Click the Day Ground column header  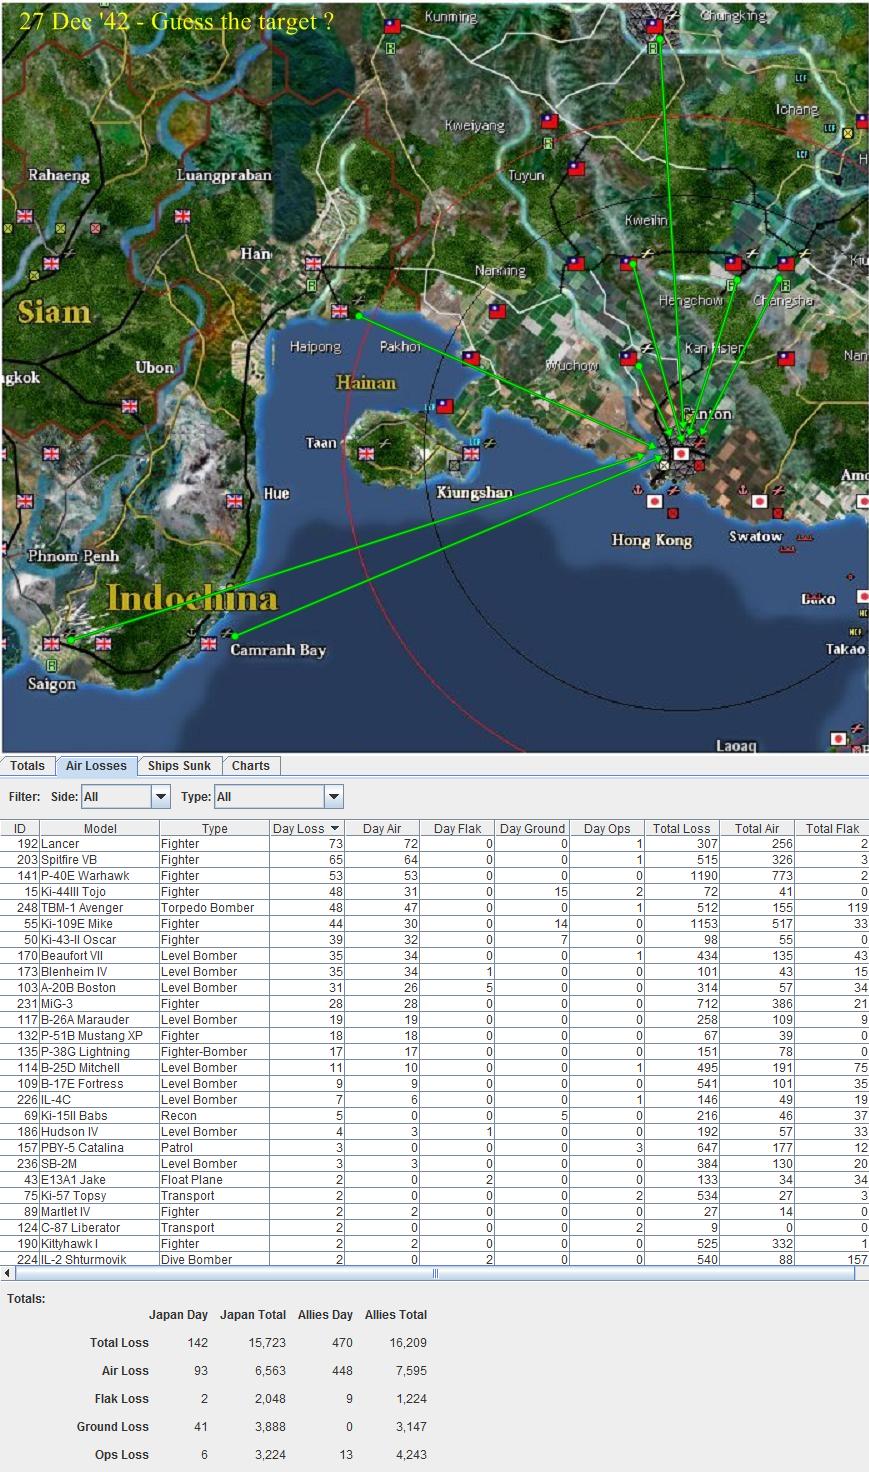533,828
